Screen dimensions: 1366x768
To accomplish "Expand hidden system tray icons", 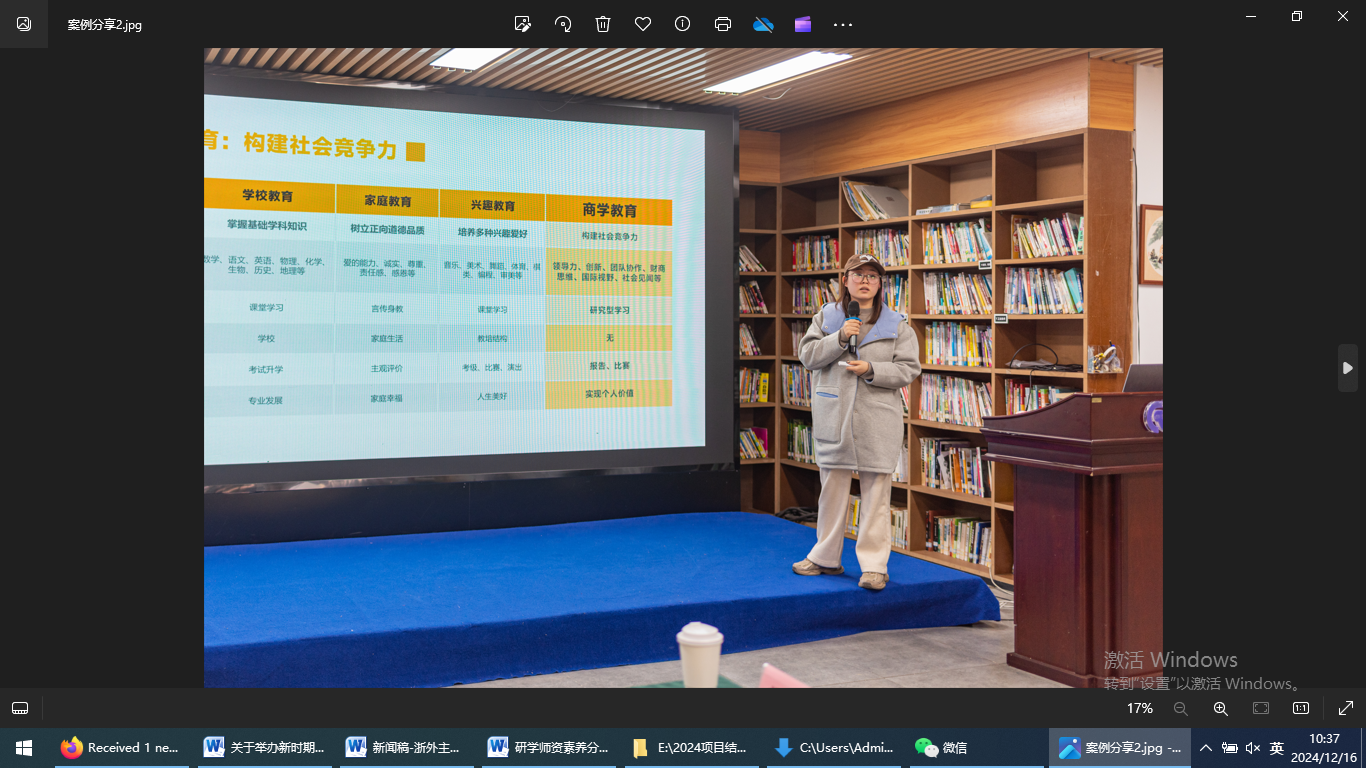I will pyautogui.click(x=1206, y=748).
